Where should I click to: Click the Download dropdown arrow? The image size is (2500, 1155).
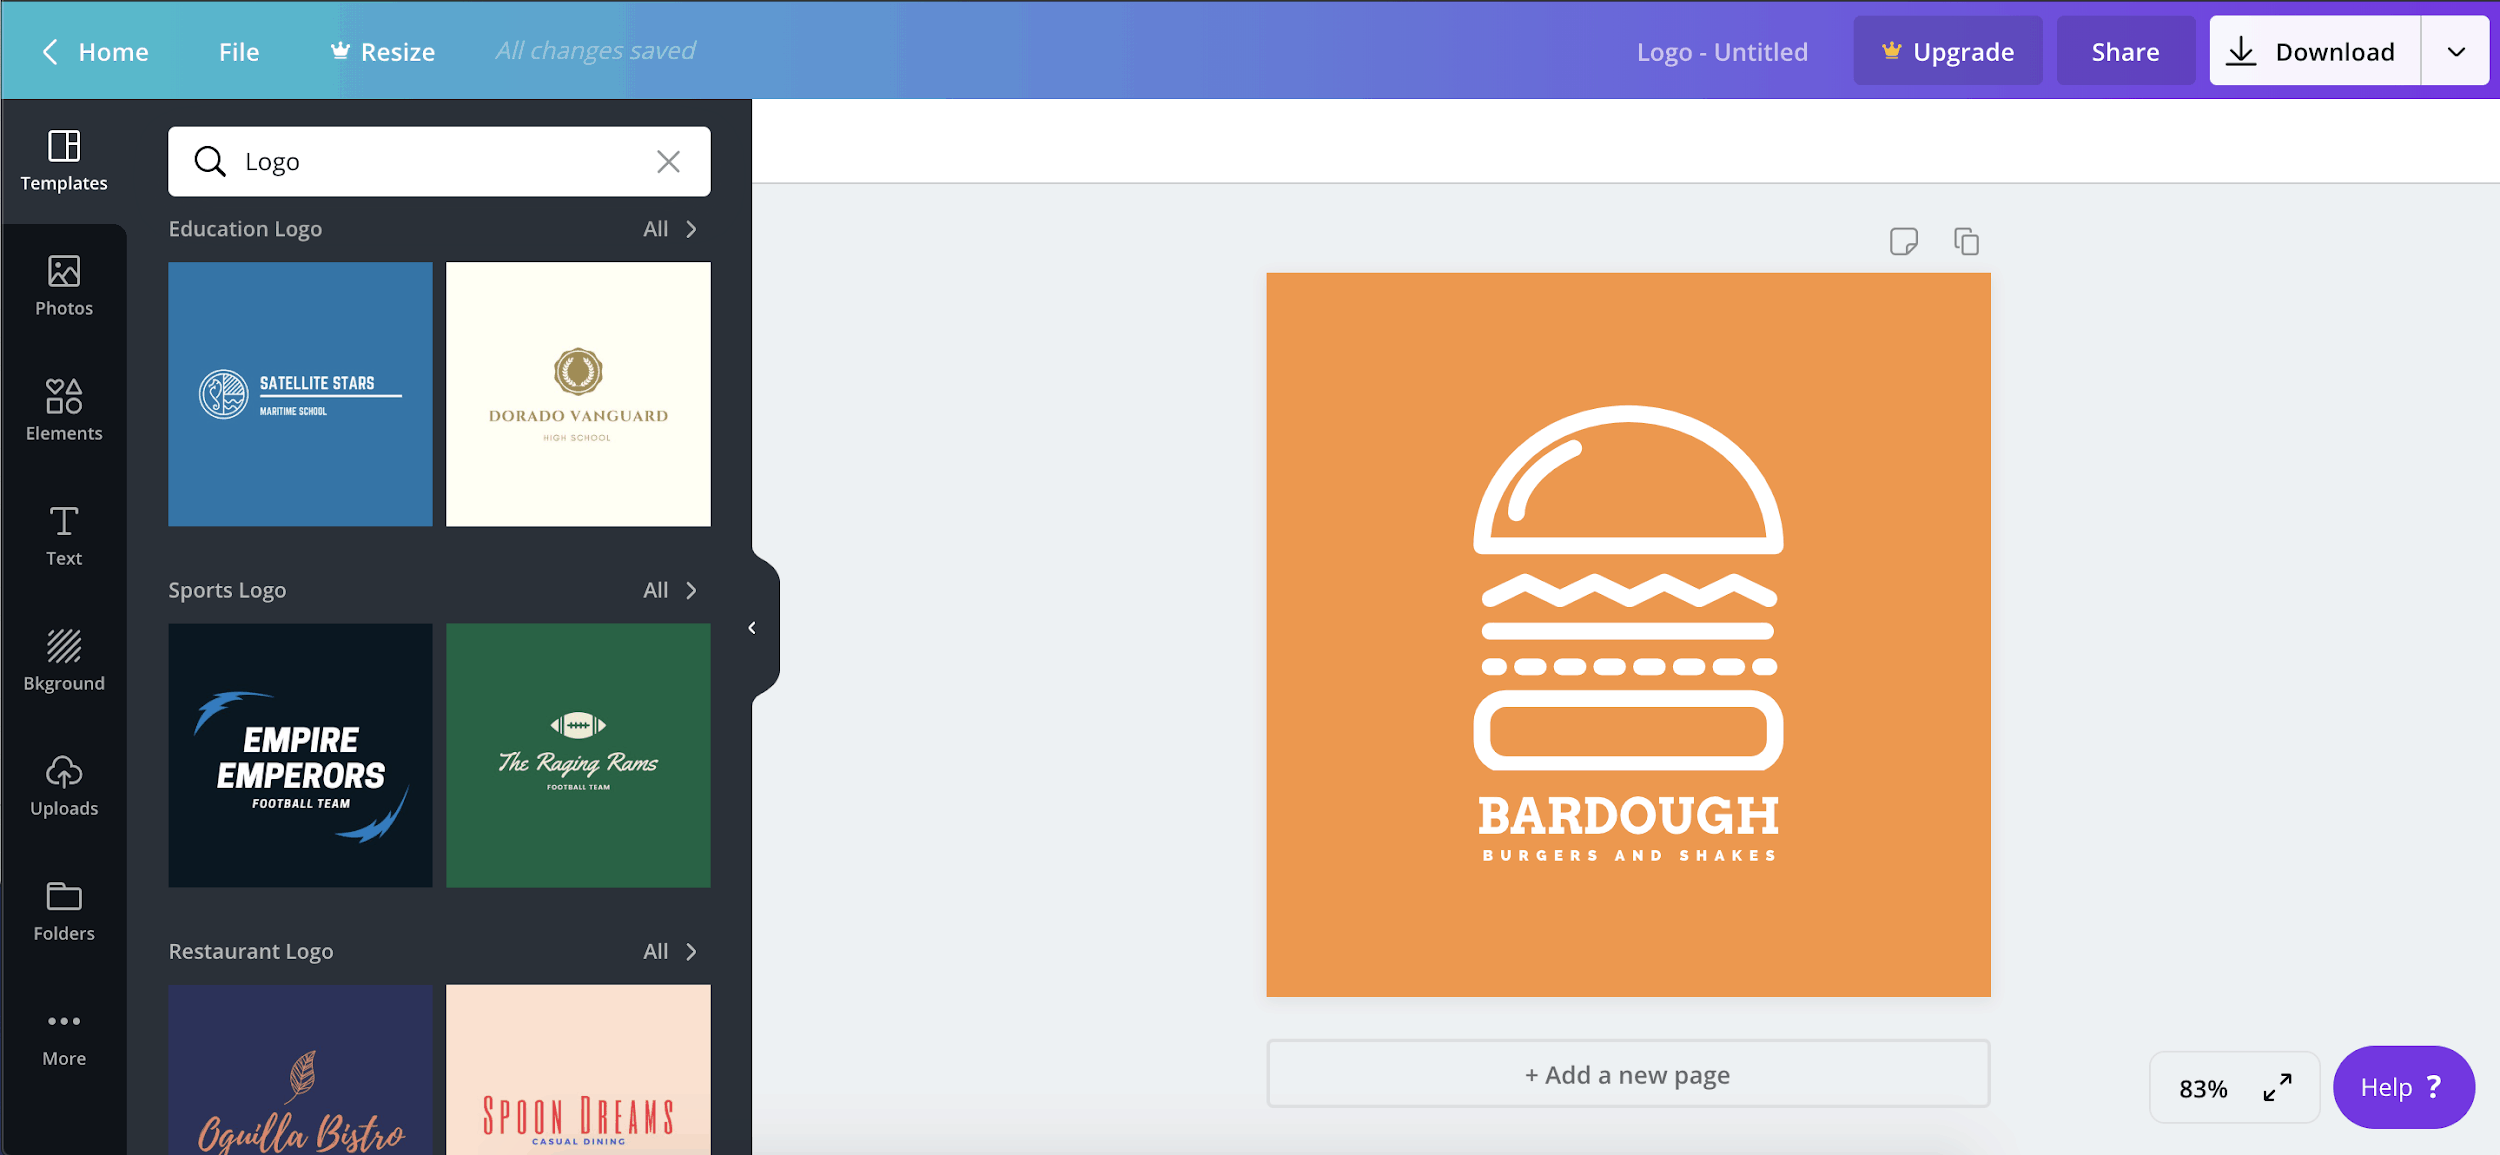click(x=2460, y=49)
